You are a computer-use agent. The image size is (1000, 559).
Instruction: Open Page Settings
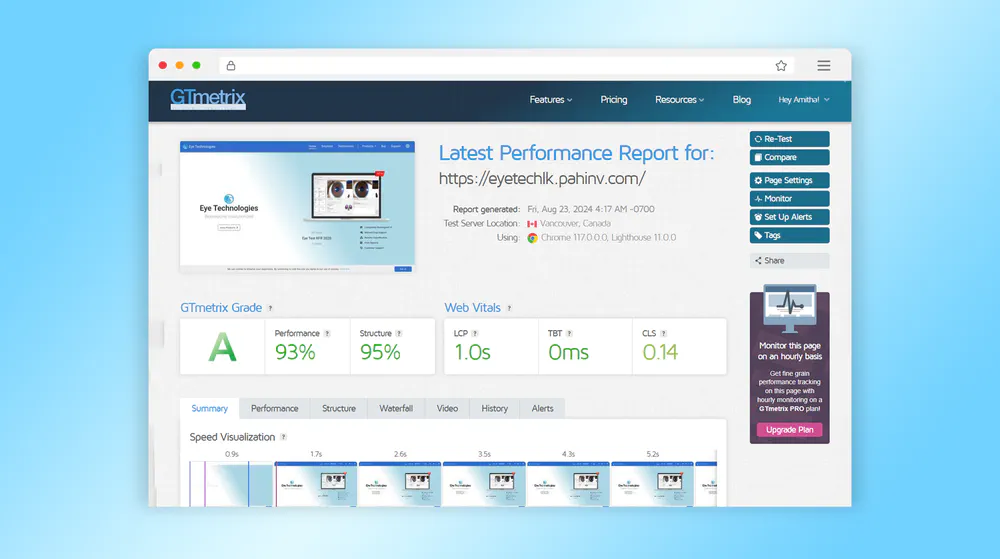(x=790, y=180)
